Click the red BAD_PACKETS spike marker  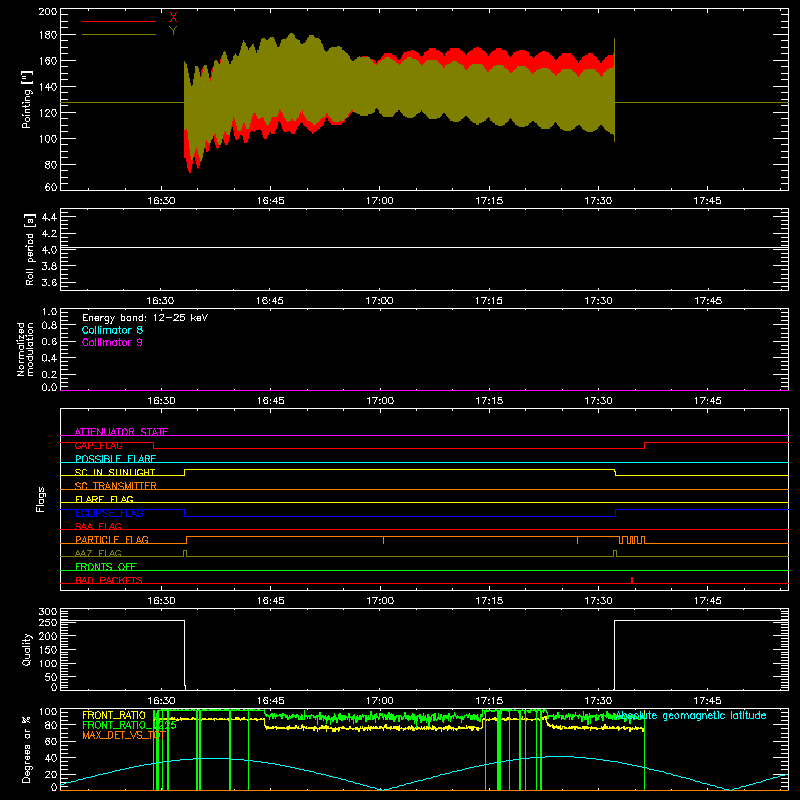tap(632, 580)
